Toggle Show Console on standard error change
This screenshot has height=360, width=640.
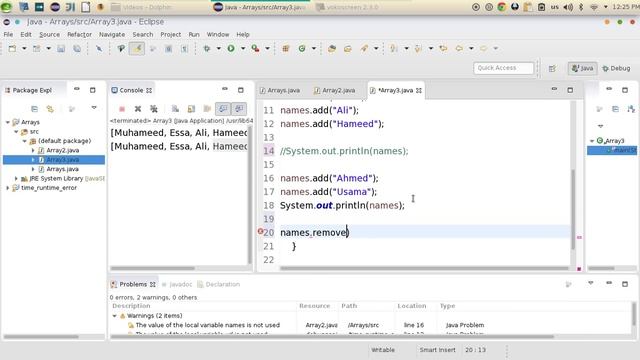pos(239,109)
